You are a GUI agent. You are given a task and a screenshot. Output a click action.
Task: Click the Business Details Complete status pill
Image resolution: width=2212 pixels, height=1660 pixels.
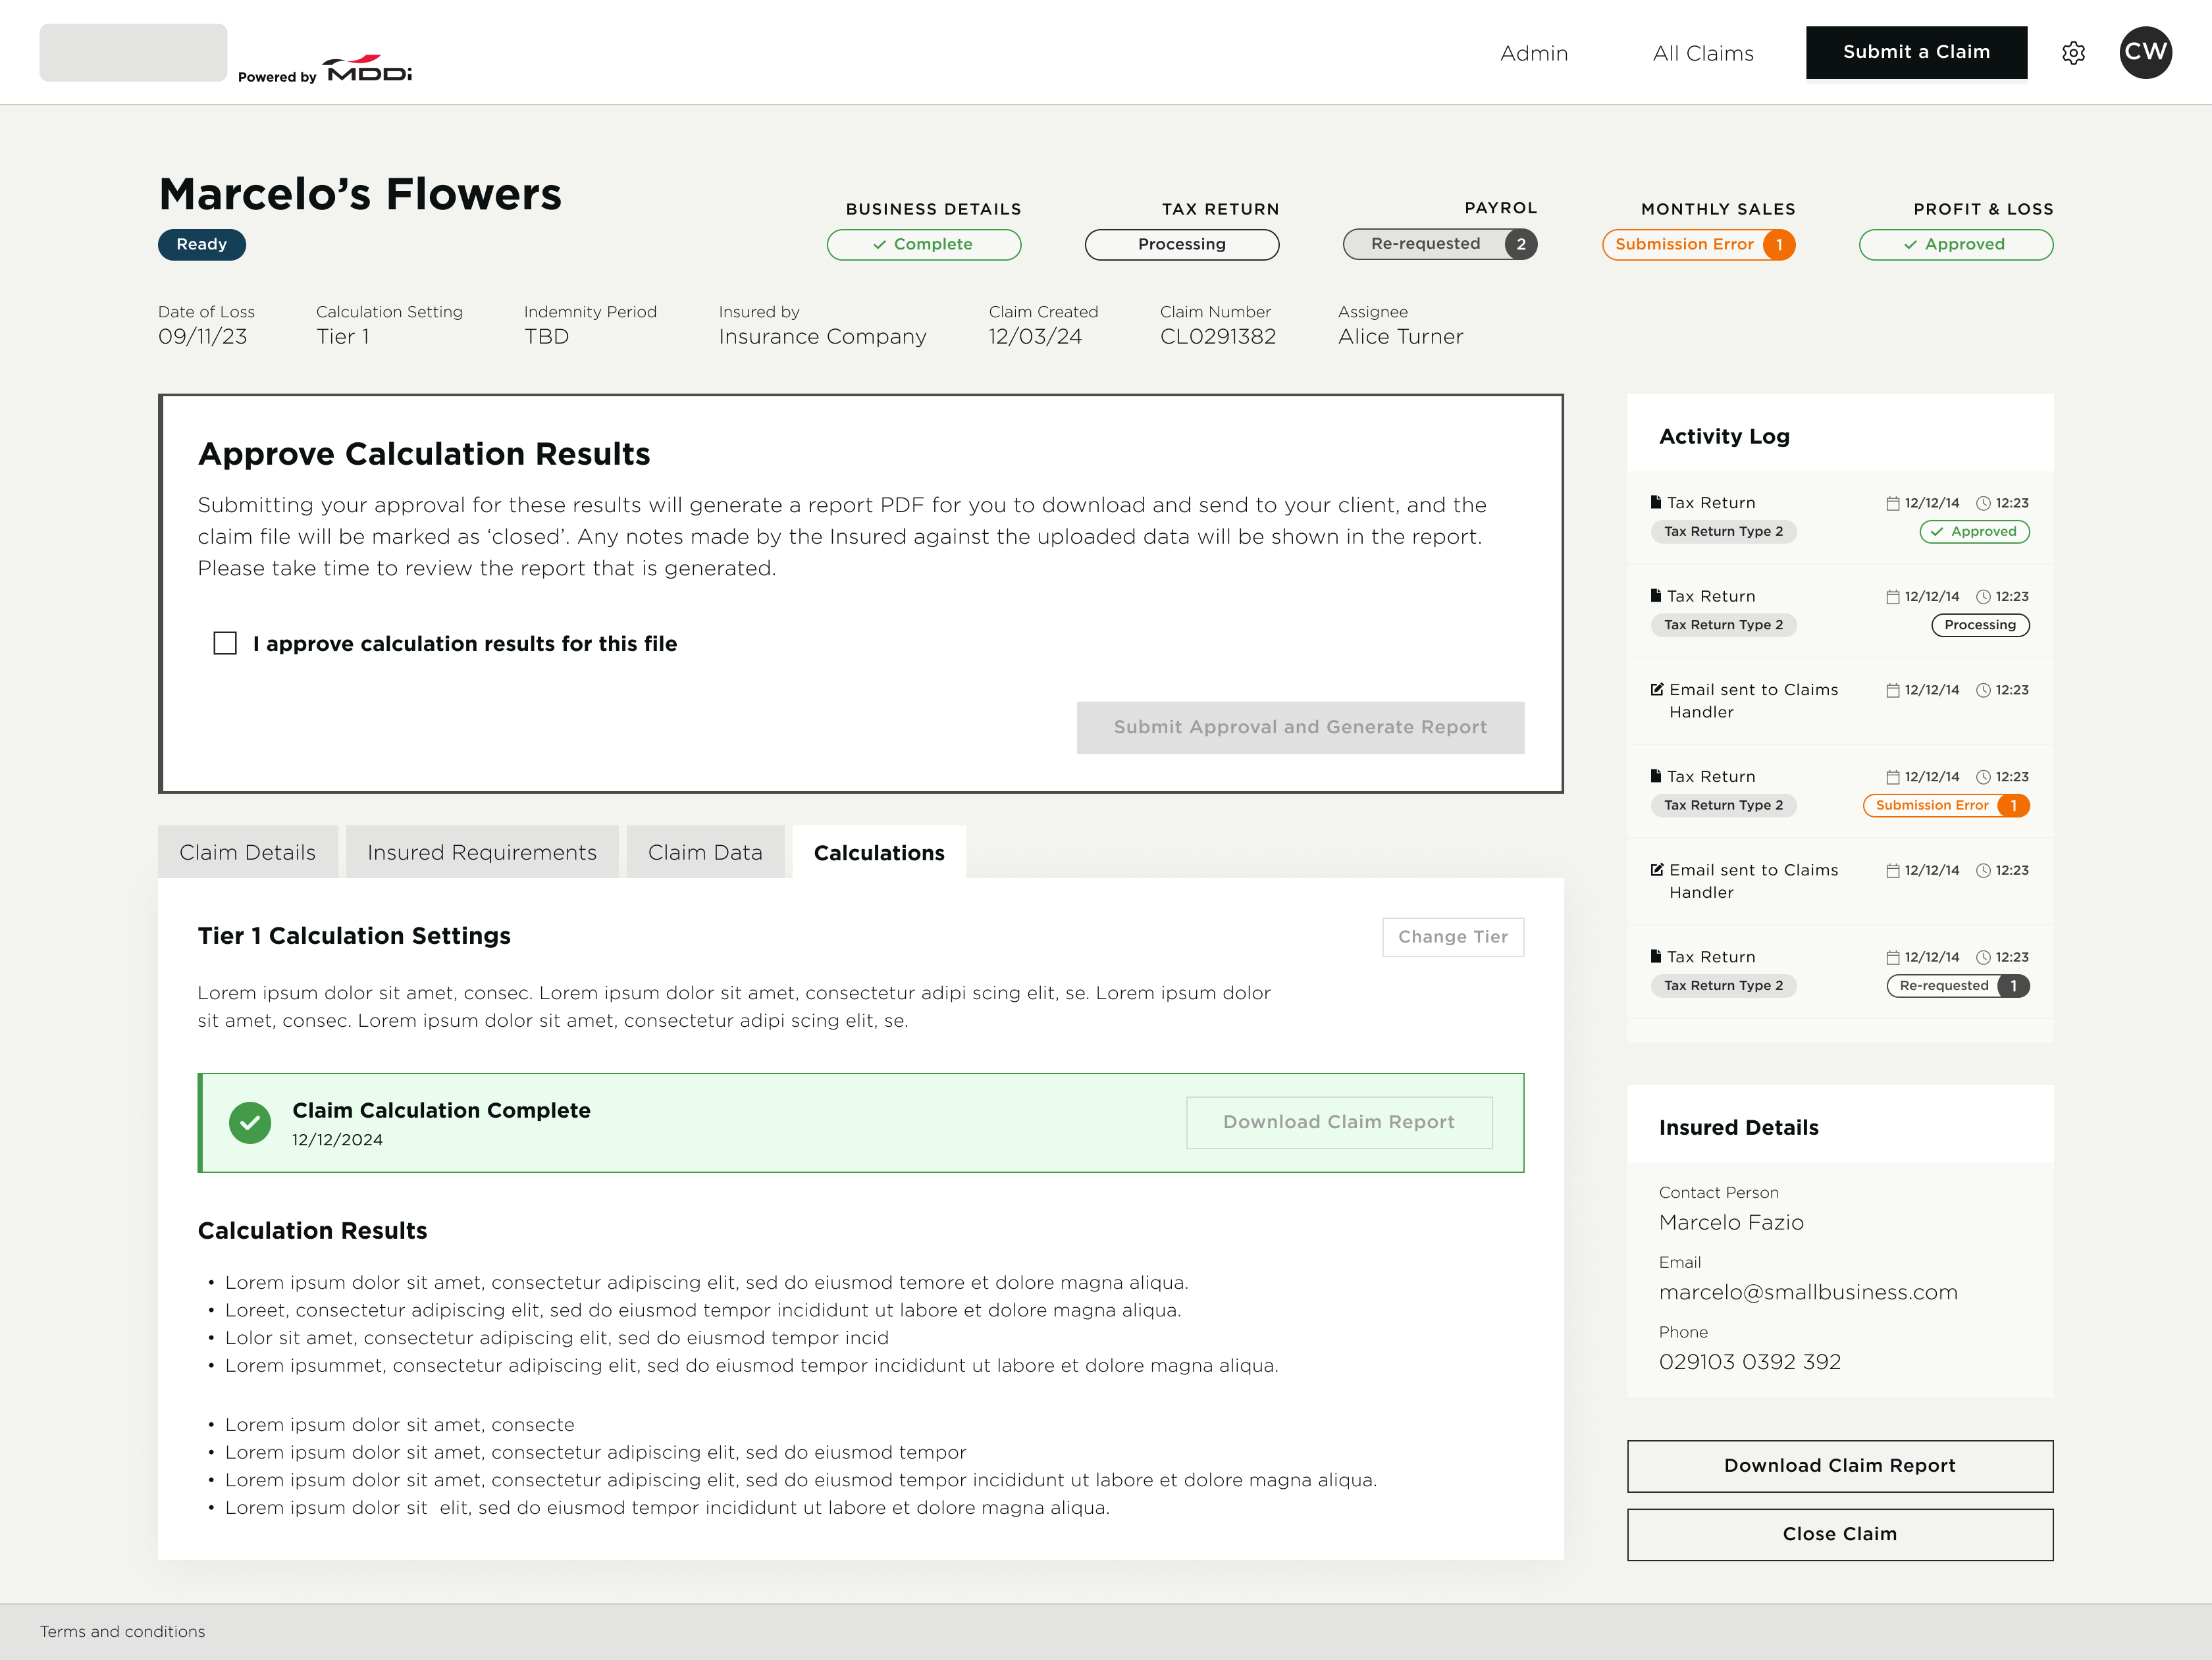pyautogui.click(x=923, y=245)
